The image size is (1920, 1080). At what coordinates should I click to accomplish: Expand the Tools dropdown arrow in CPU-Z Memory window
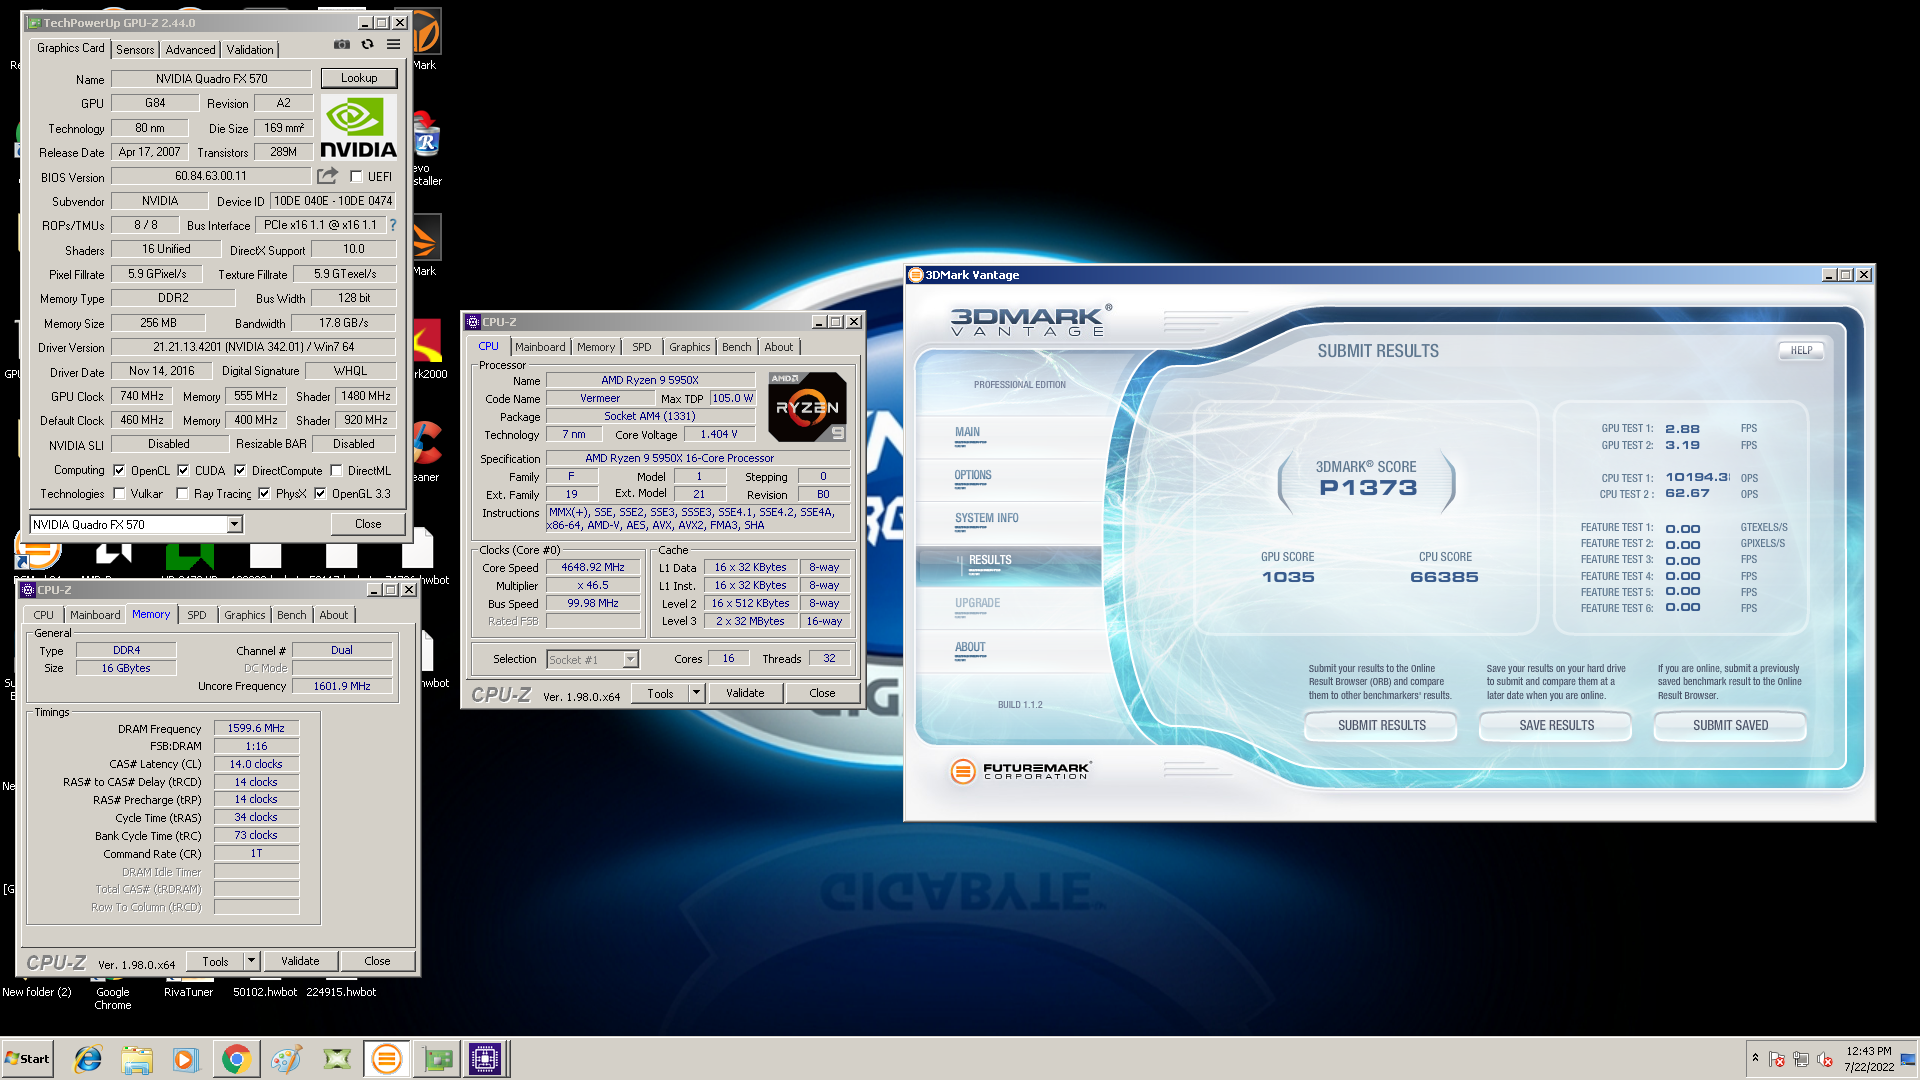(x=252, y=961)
